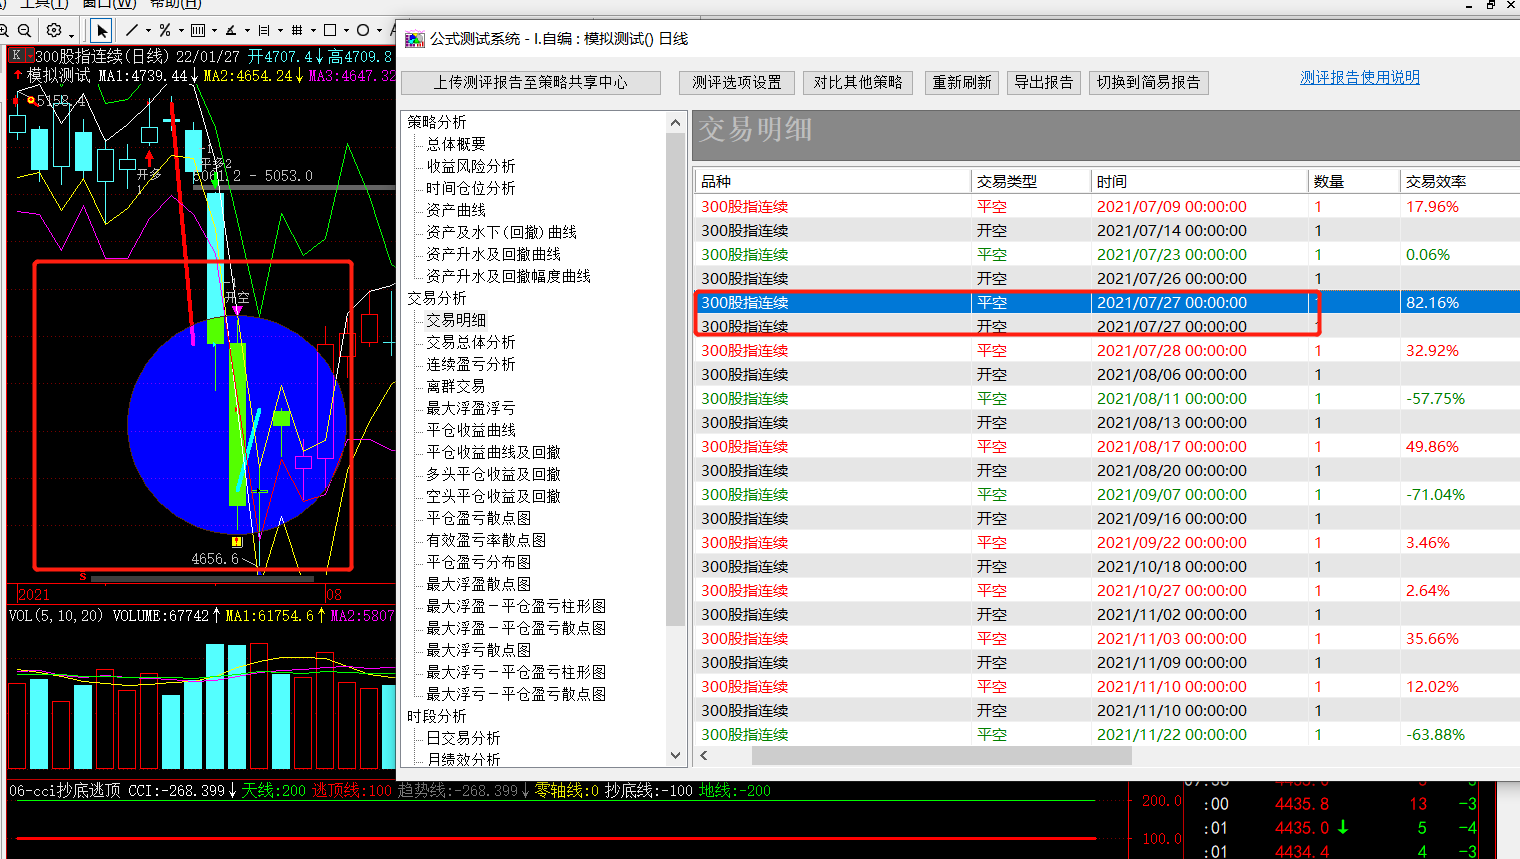Open dropdown arrow next to grid tool
The height and width of the screenshot is (859, 1520).
313,31
